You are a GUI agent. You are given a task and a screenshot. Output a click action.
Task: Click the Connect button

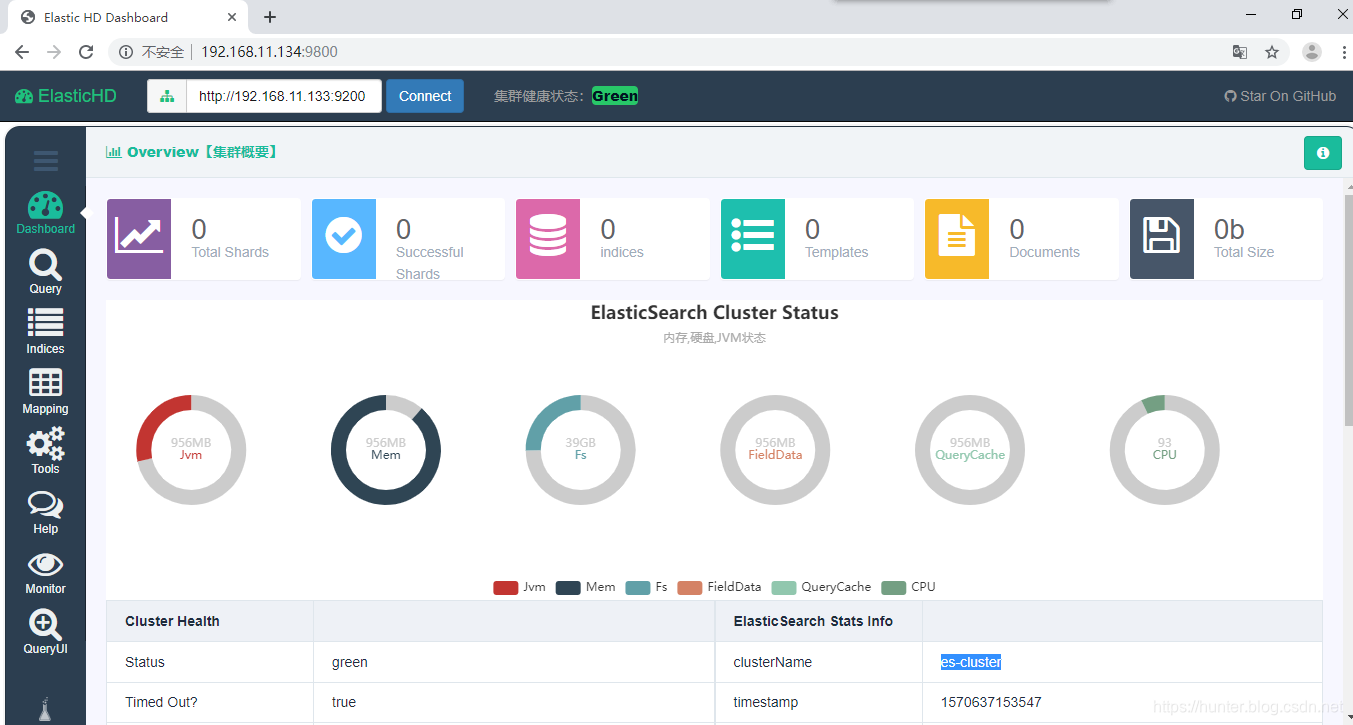(x=424, y=95)
